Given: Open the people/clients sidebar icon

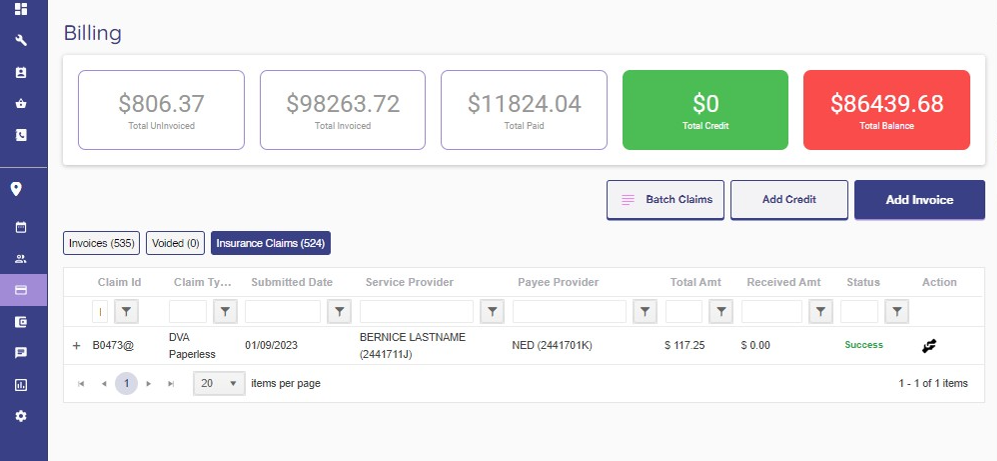Looking at the screenshot, I should tap(20, 259).
